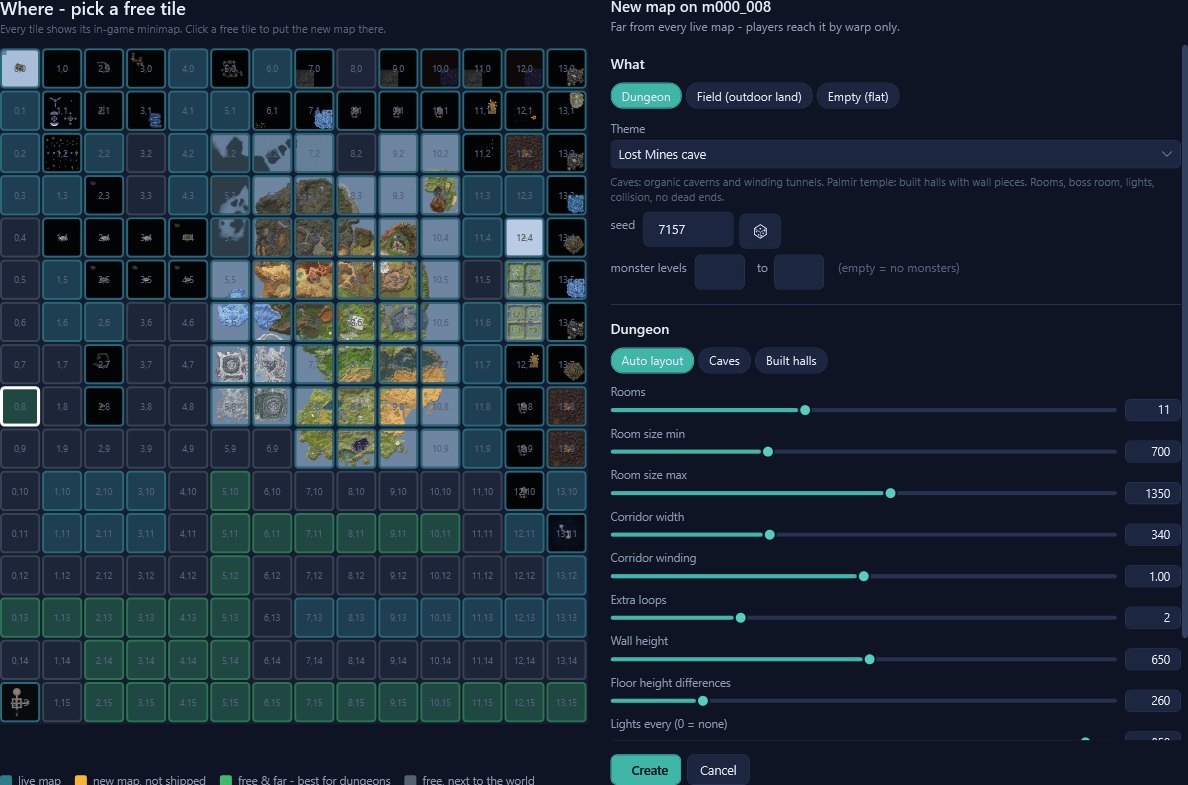Open the Theme dropdown Lost Mines cave
This screenshot has height=785, width=1188.
click(x=895, y=154)
